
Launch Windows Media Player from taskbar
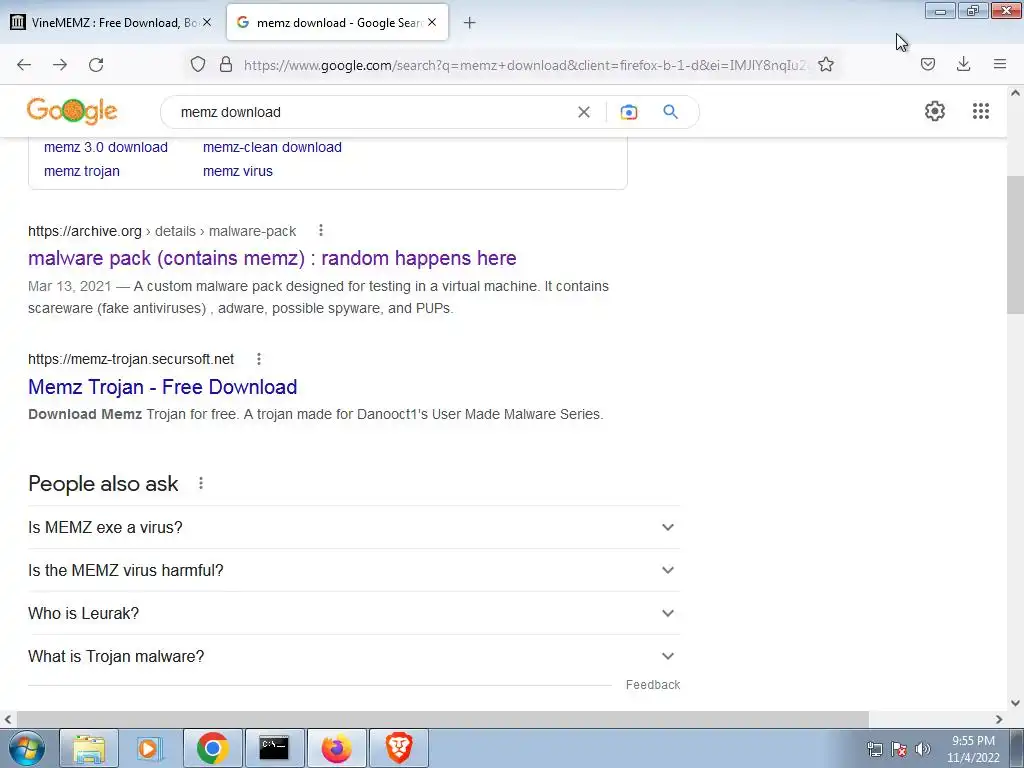(x=150, y=748)
